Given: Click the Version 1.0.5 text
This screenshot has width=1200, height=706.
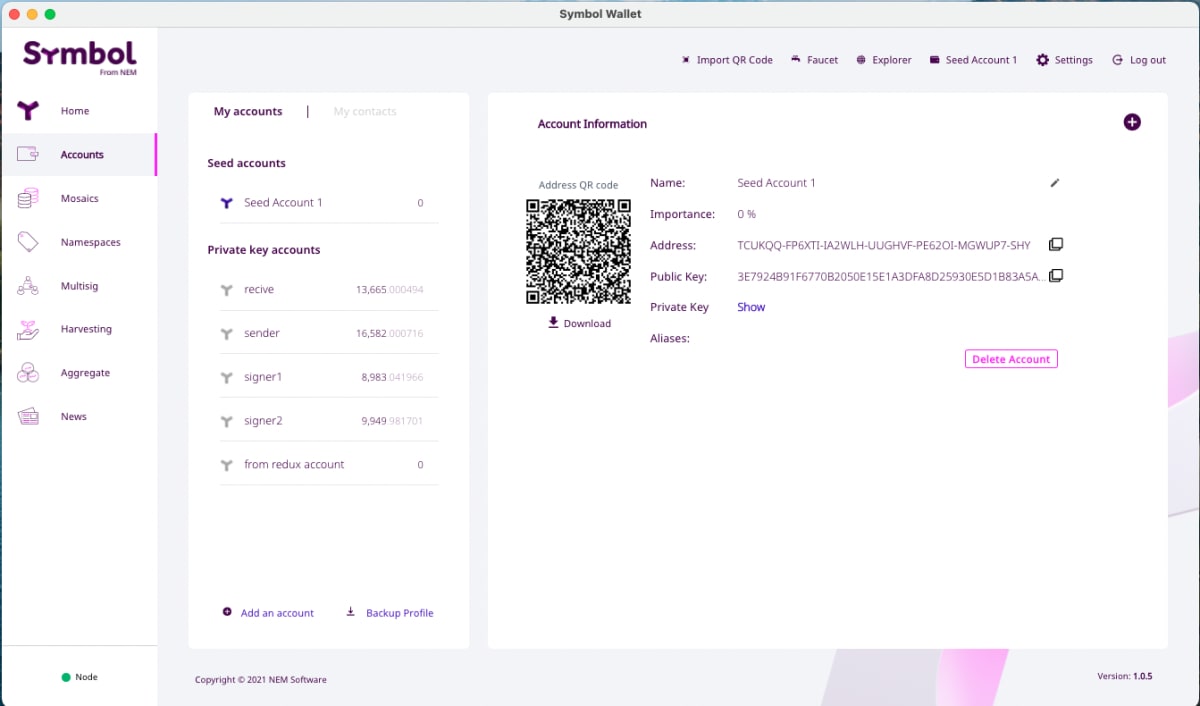Looking at the screenshot, I should (x=1125, y=676).
